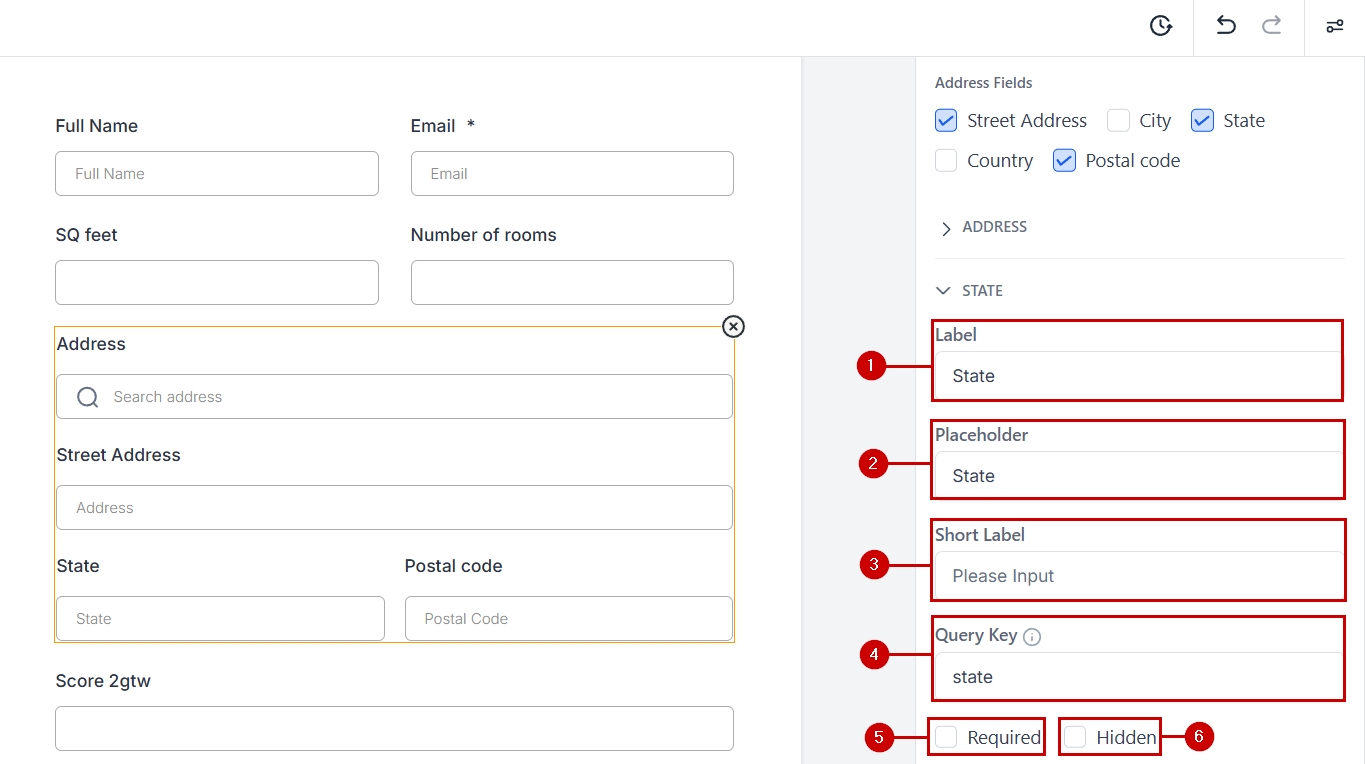Click the Short Label input field
Viewport: 1365px width, 764px height.
(1137, 576)
